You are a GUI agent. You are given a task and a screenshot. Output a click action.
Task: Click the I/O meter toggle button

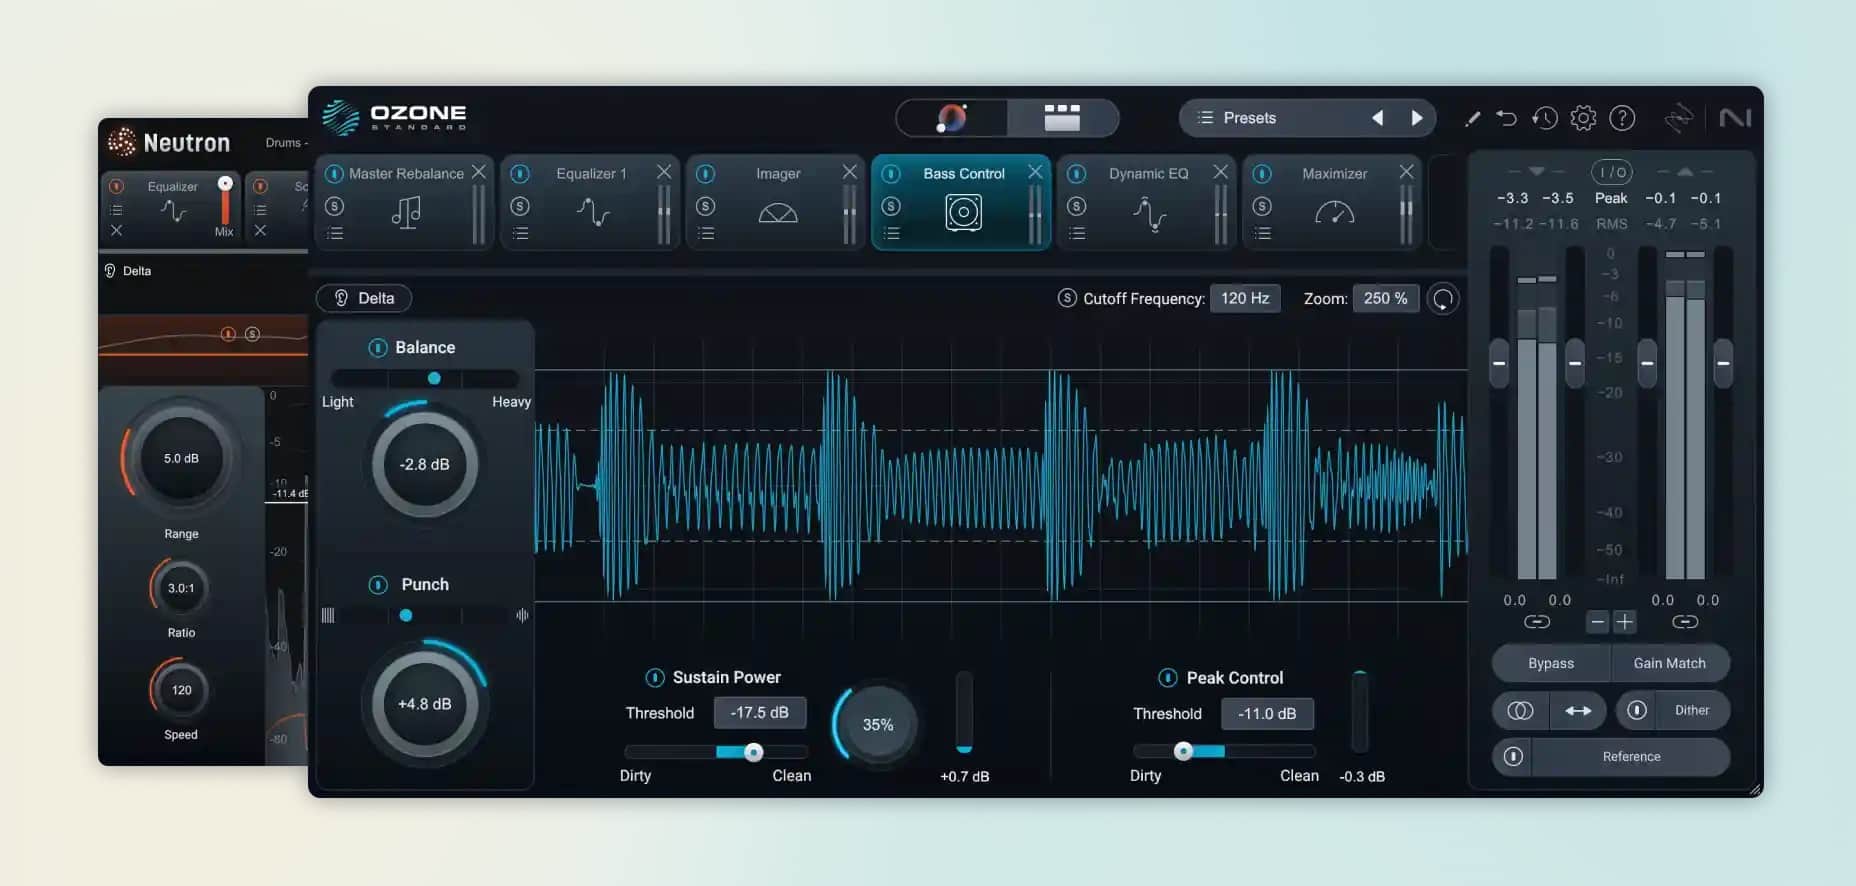(x=1611, y=172)
